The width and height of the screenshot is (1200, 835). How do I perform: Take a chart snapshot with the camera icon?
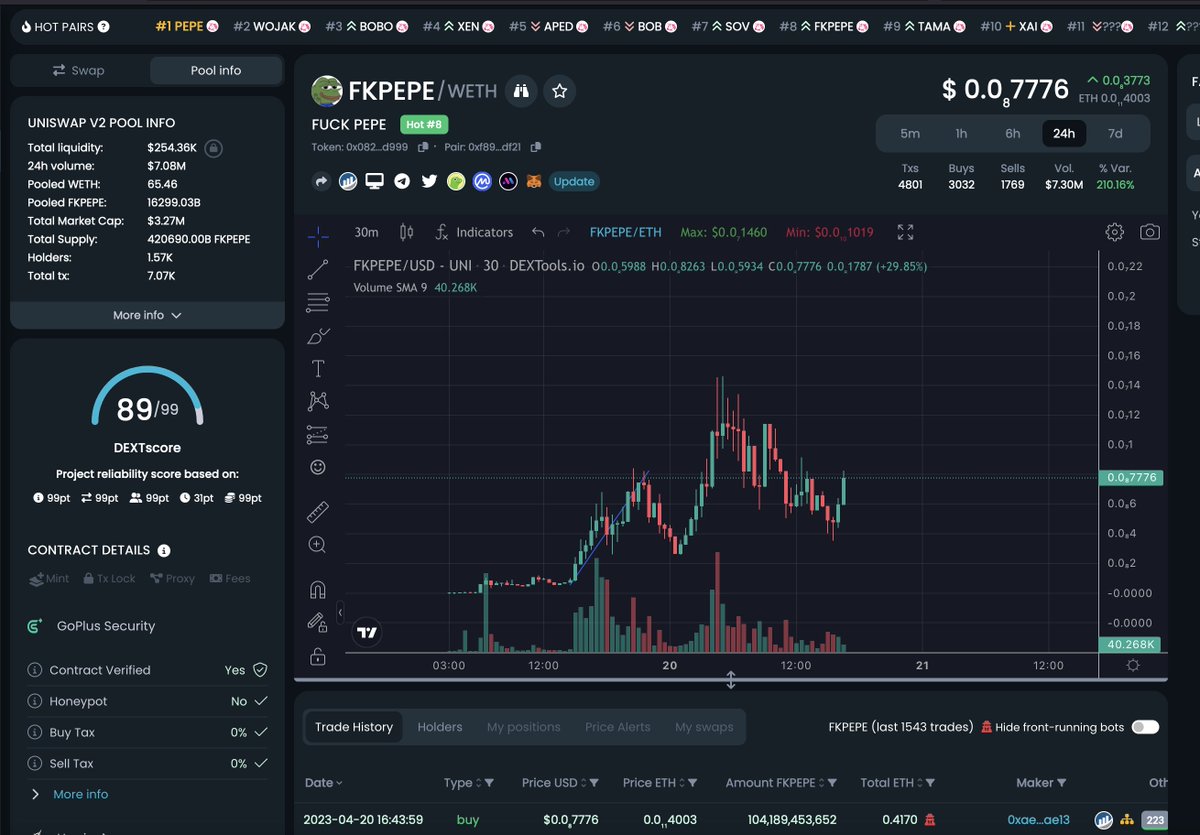(x=1150, y=231)
